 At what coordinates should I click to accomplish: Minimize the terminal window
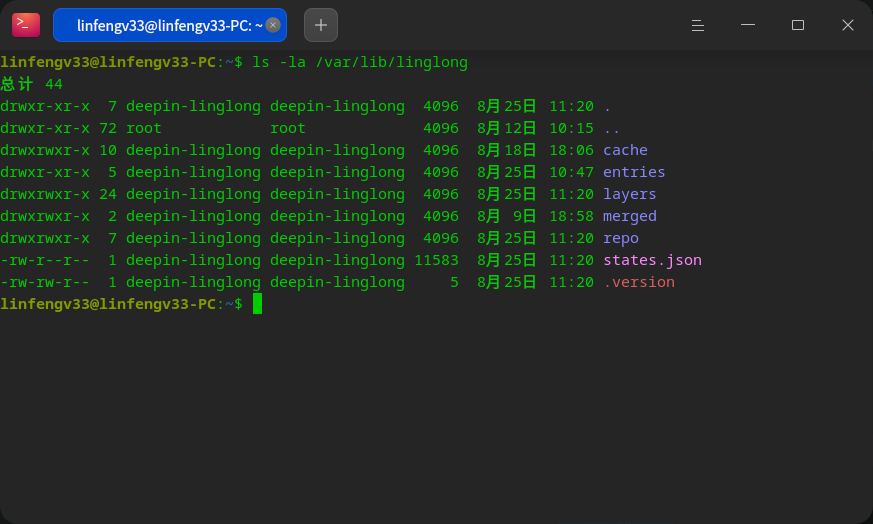(748, 25)
